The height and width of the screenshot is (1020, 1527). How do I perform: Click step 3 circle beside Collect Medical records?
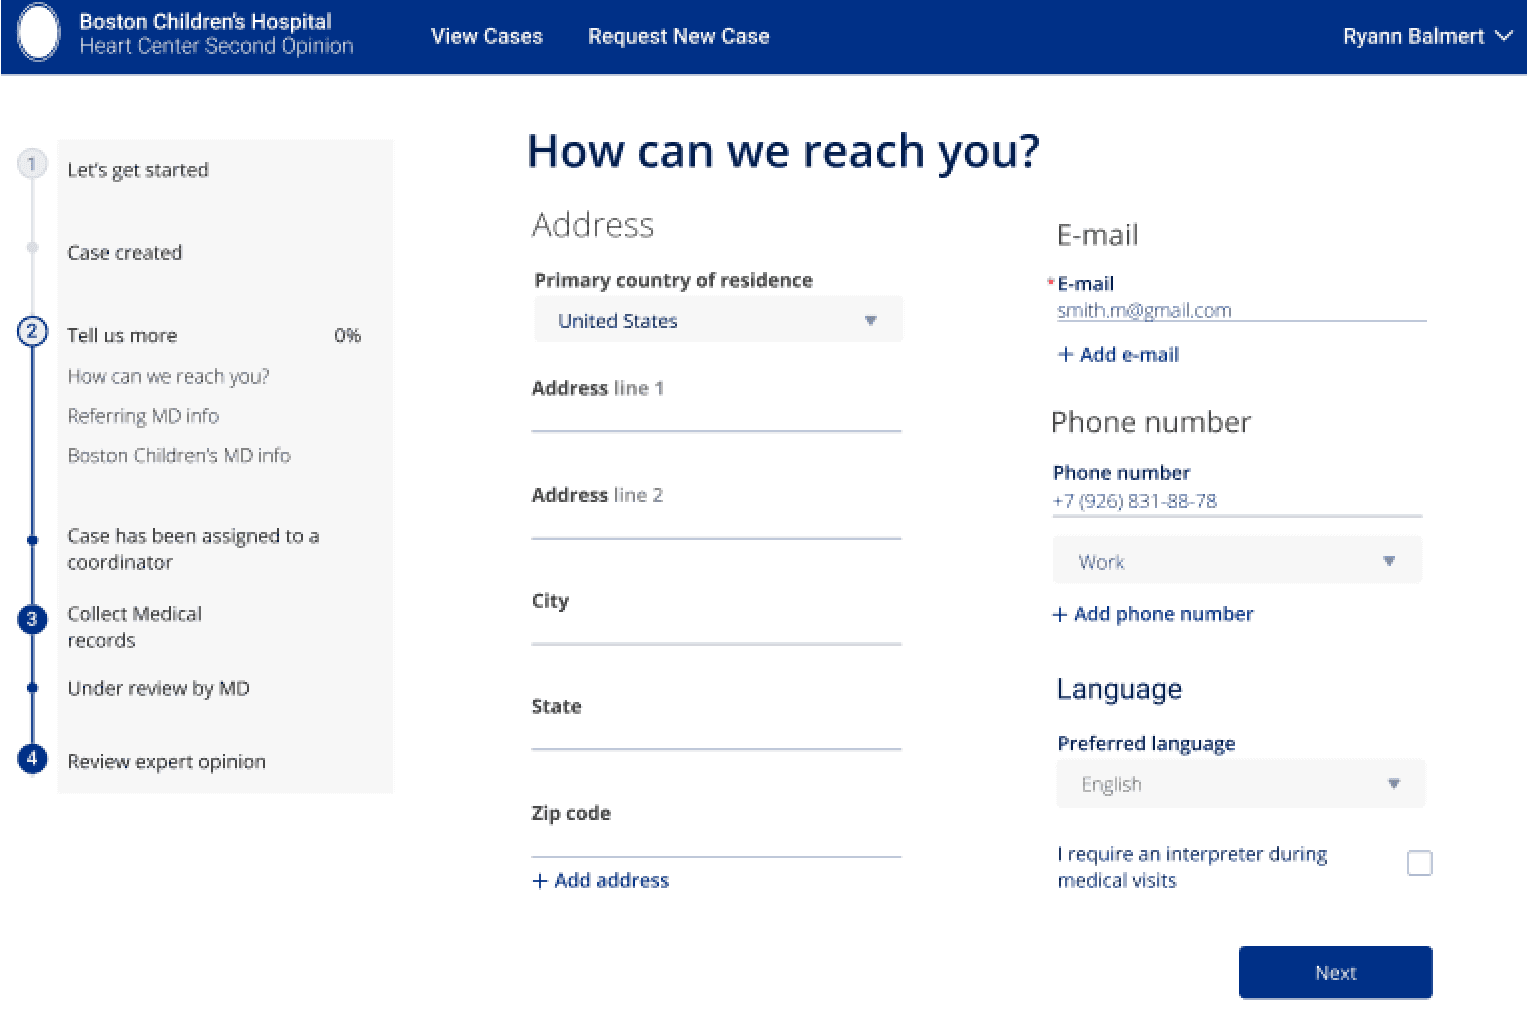(32, 619)
